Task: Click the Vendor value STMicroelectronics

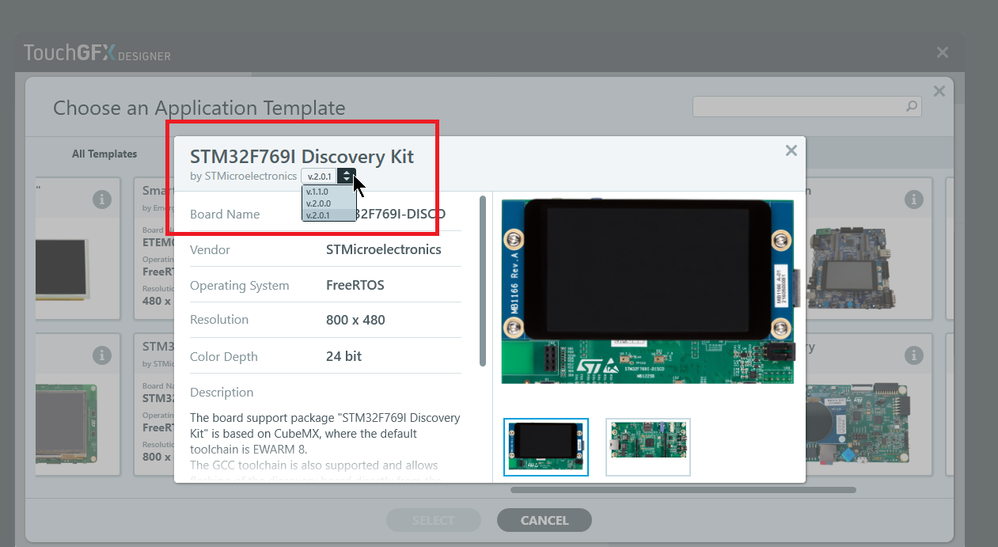Action: [x=384, y=250]
